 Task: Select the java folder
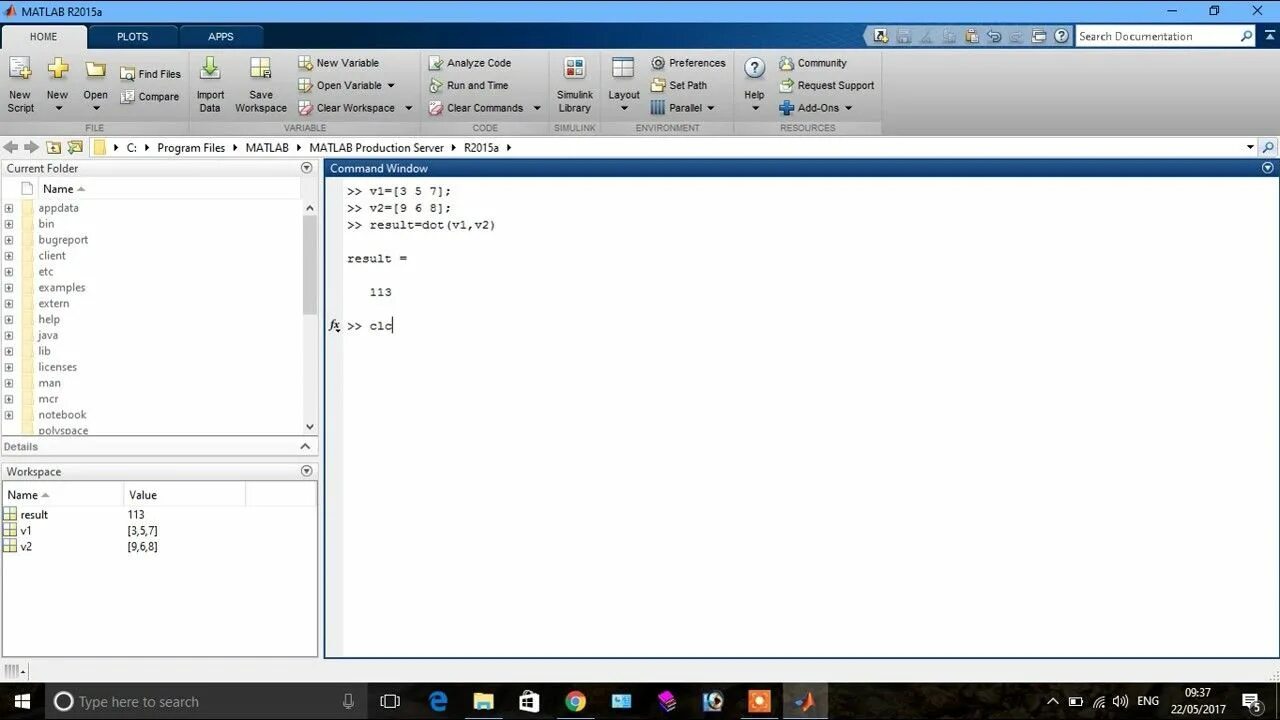coord(48,335)
